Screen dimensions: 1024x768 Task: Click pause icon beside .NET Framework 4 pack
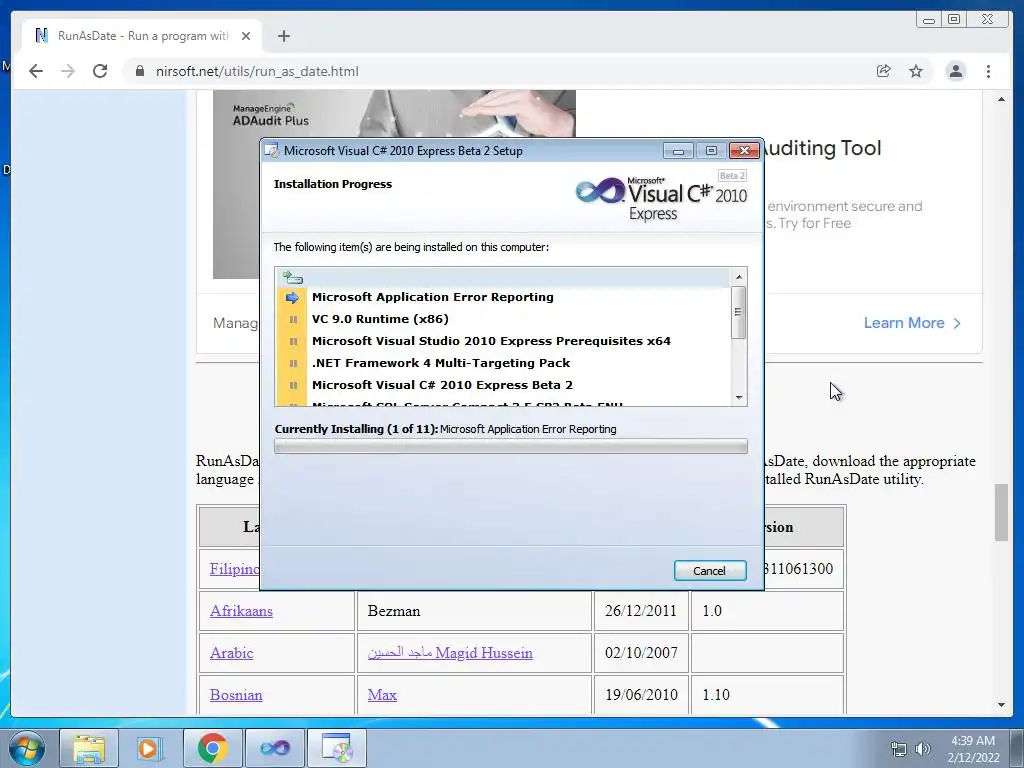(x=293, y=363)
